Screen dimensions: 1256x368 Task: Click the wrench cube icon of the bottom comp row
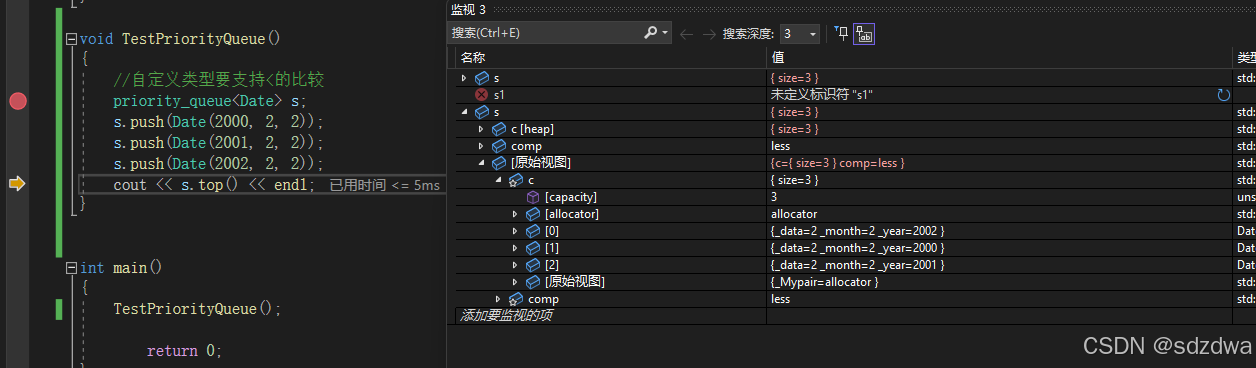(516, 299)
